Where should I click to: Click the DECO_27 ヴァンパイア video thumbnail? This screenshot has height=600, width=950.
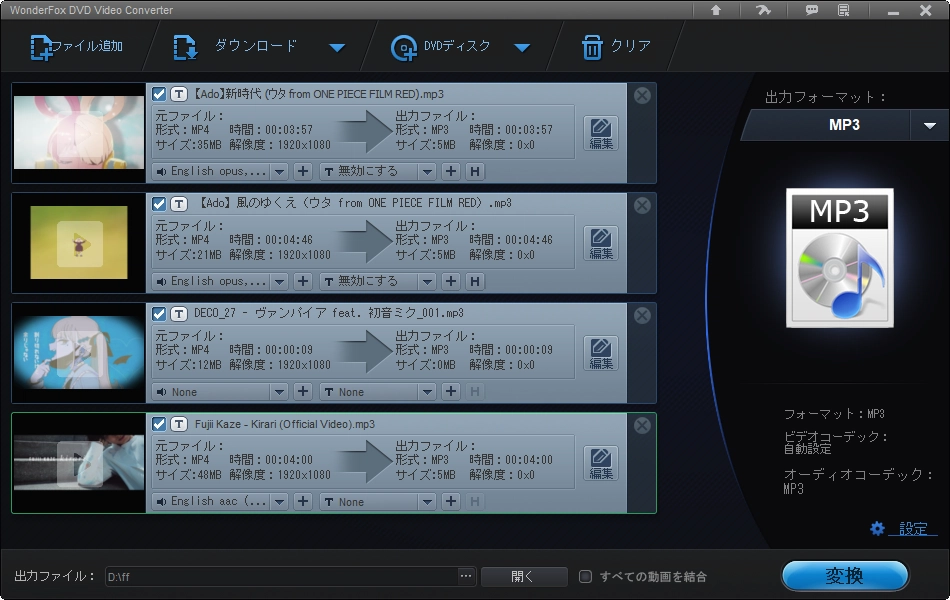(79, 353)
